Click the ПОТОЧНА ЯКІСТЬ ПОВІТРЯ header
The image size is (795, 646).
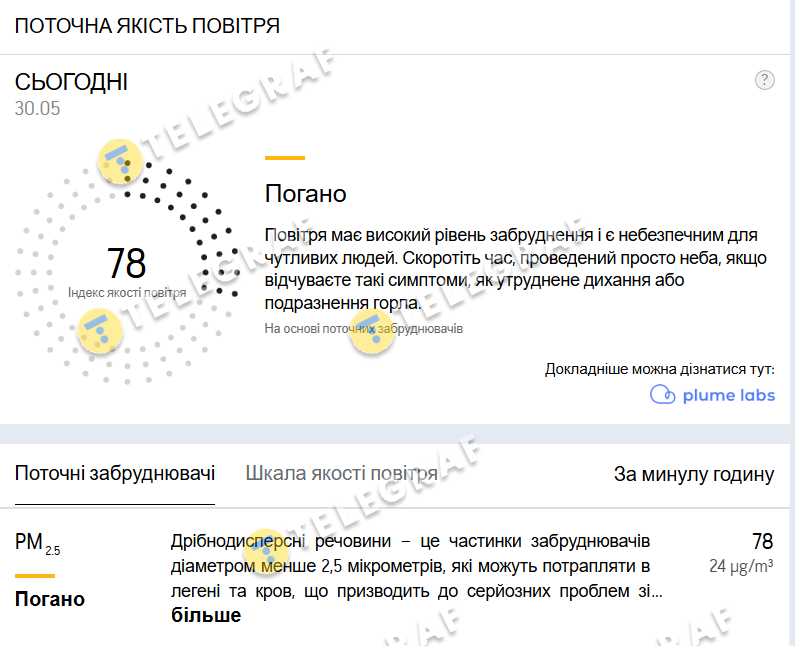(x=147, y=26)
